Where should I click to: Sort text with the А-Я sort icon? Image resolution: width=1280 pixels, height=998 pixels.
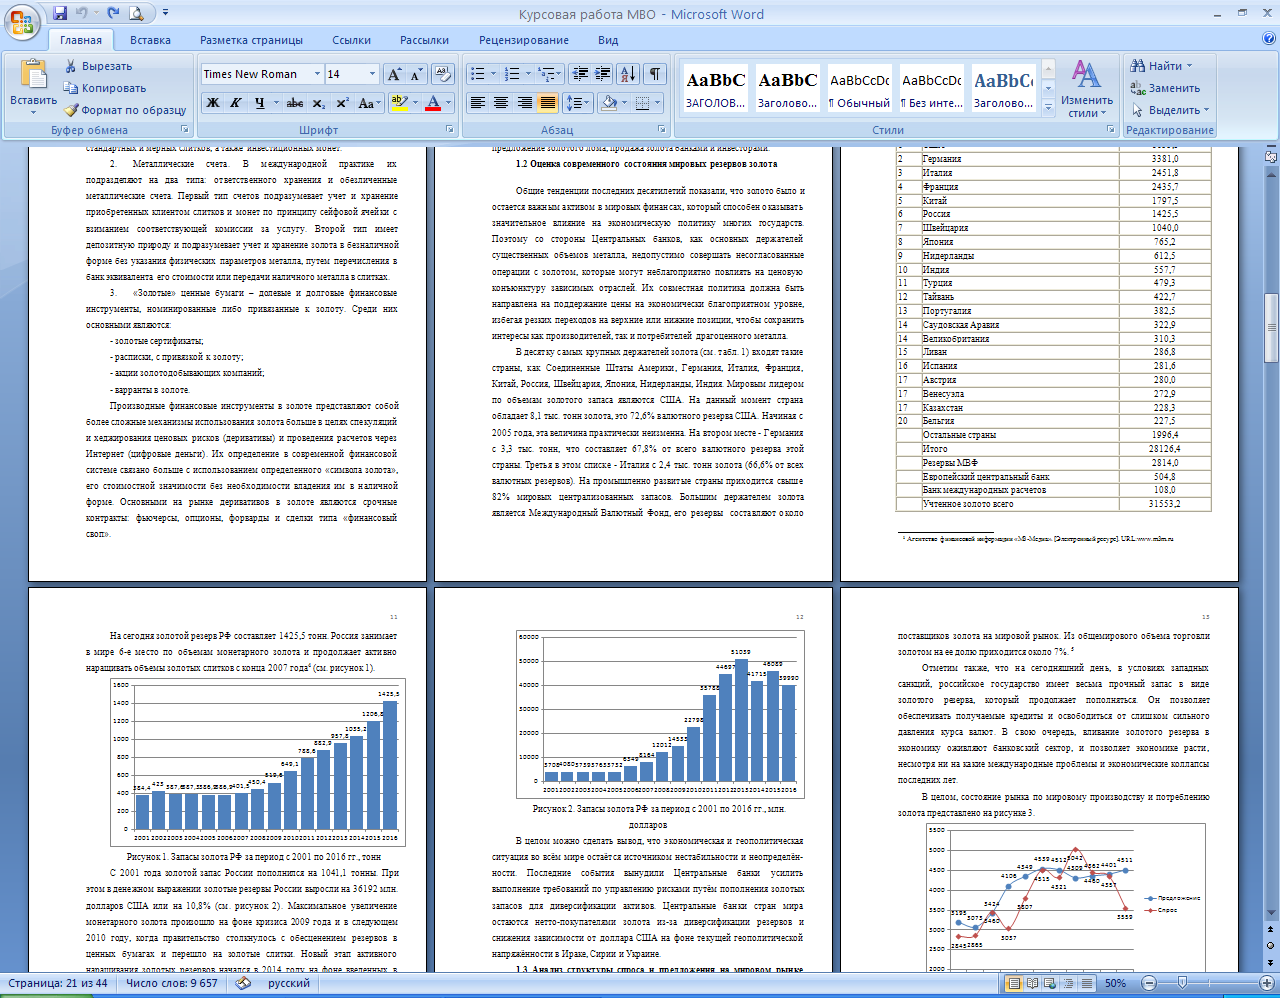click(x=628, y=74)
